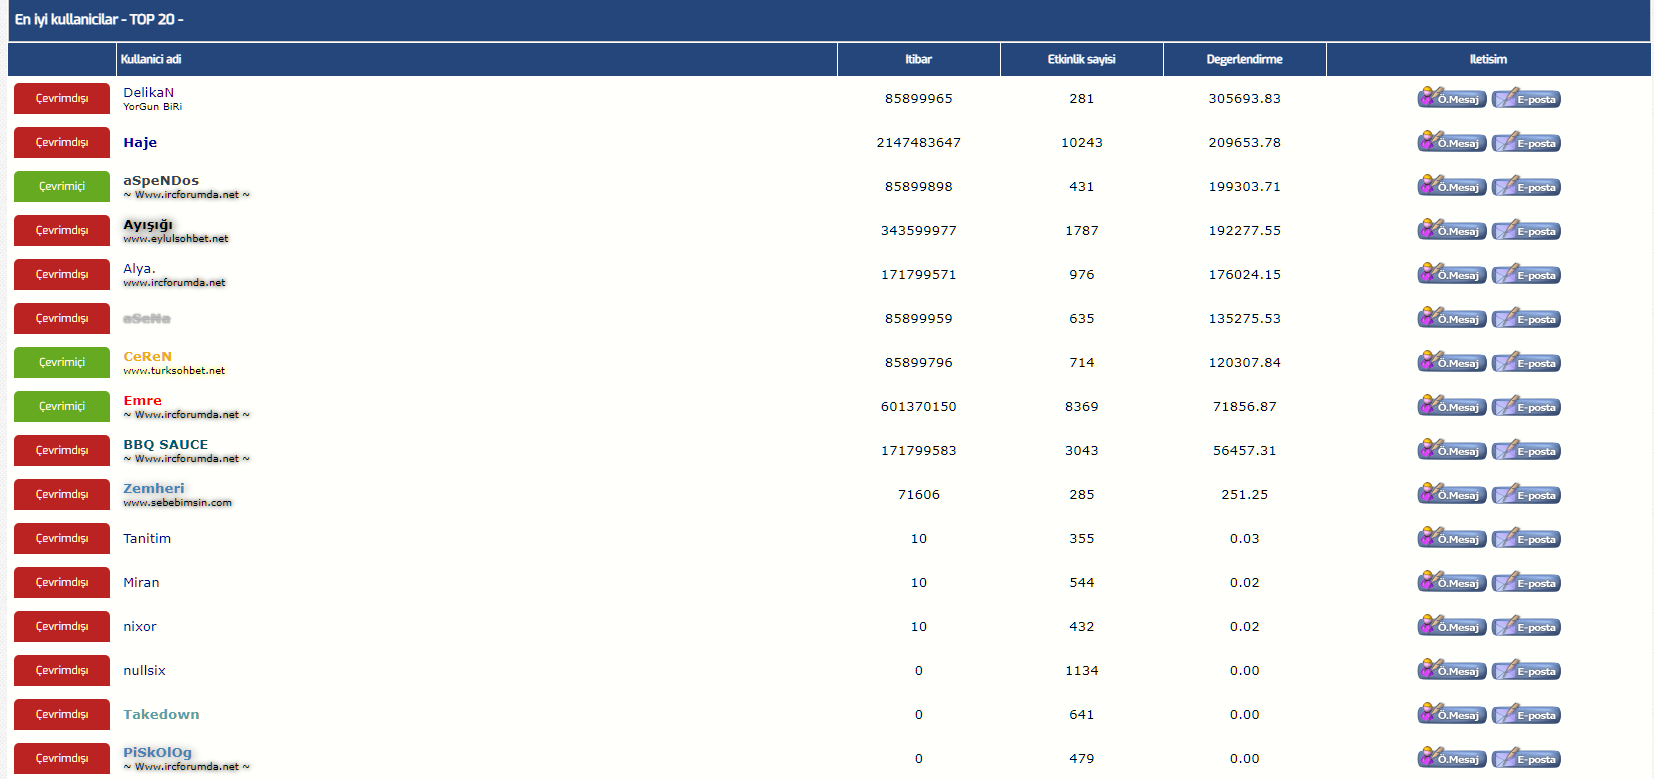The width and height of the screenshot is (1654, 779).
Task: Click E-posta icon for Emre
Action: pos(1526,406)
